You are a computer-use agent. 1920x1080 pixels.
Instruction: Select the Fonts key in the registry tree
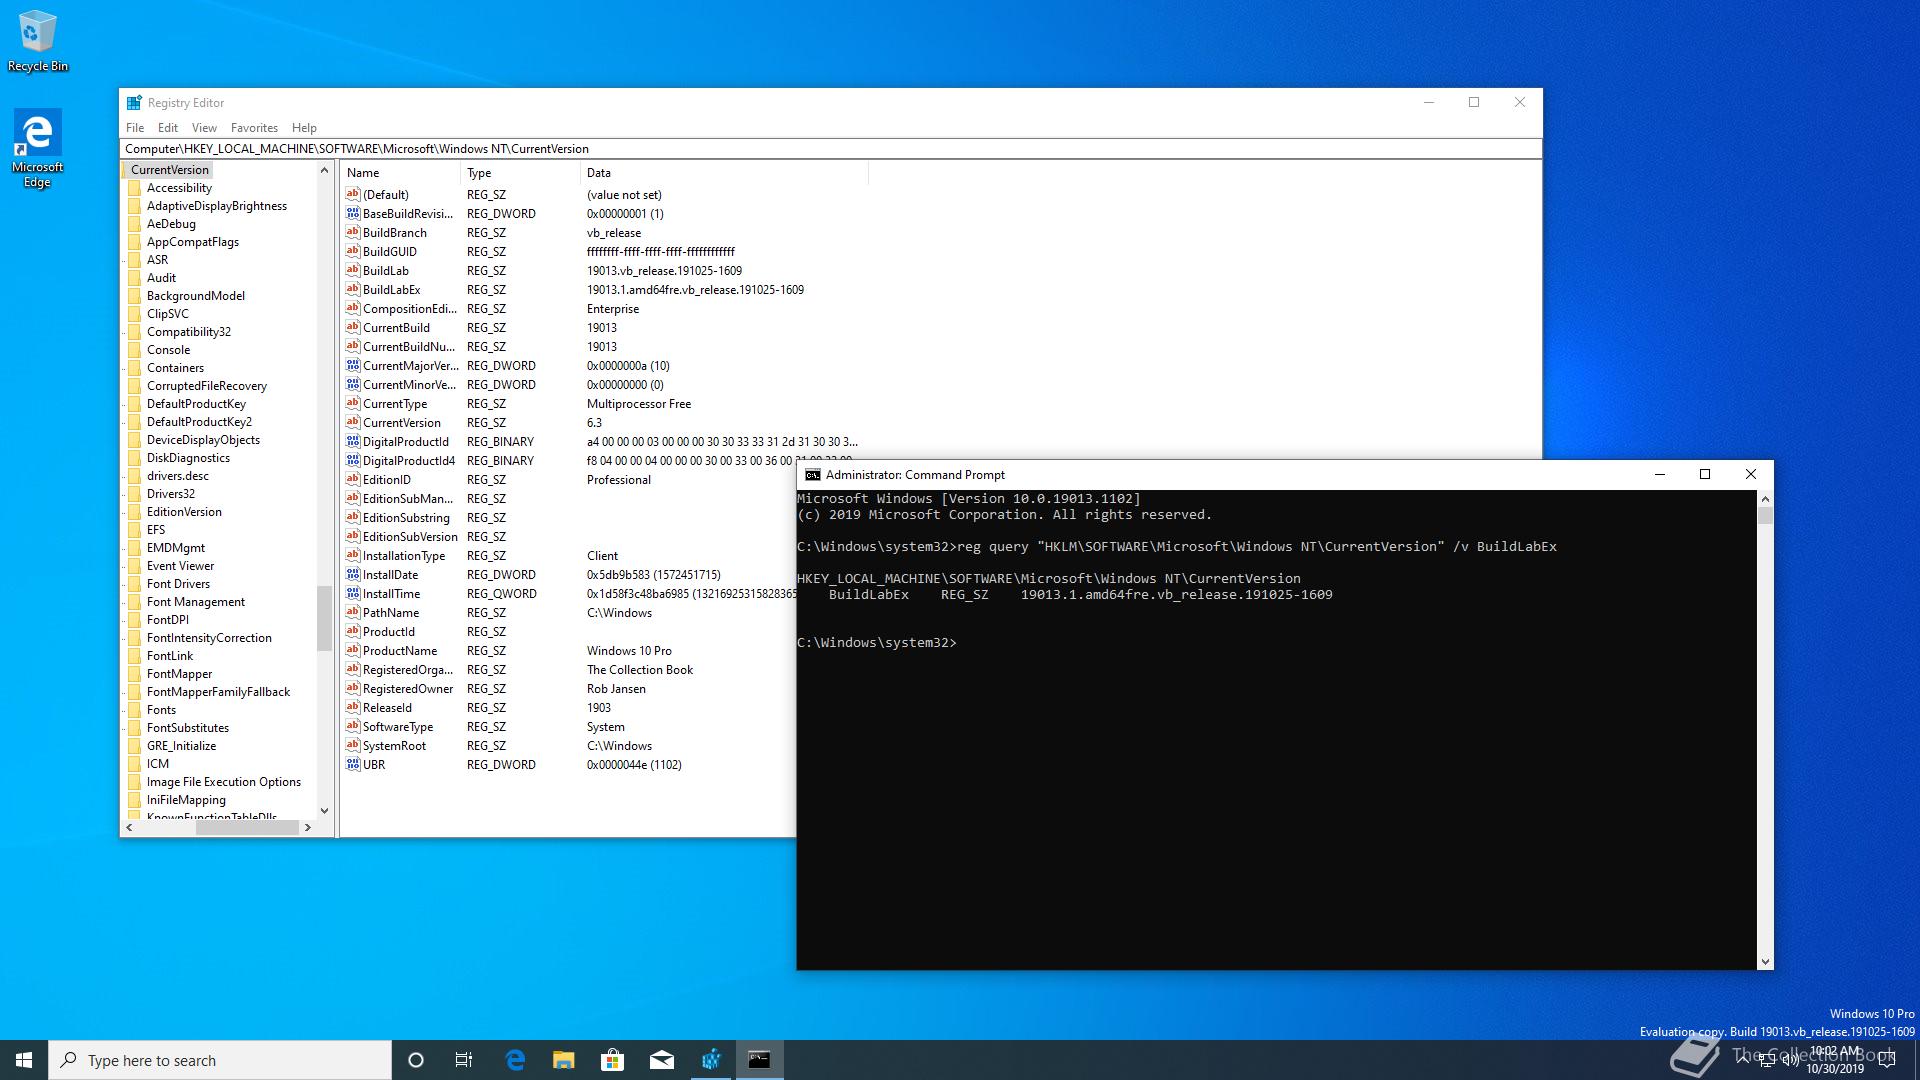pyautogui.click(x=161, y=709)
